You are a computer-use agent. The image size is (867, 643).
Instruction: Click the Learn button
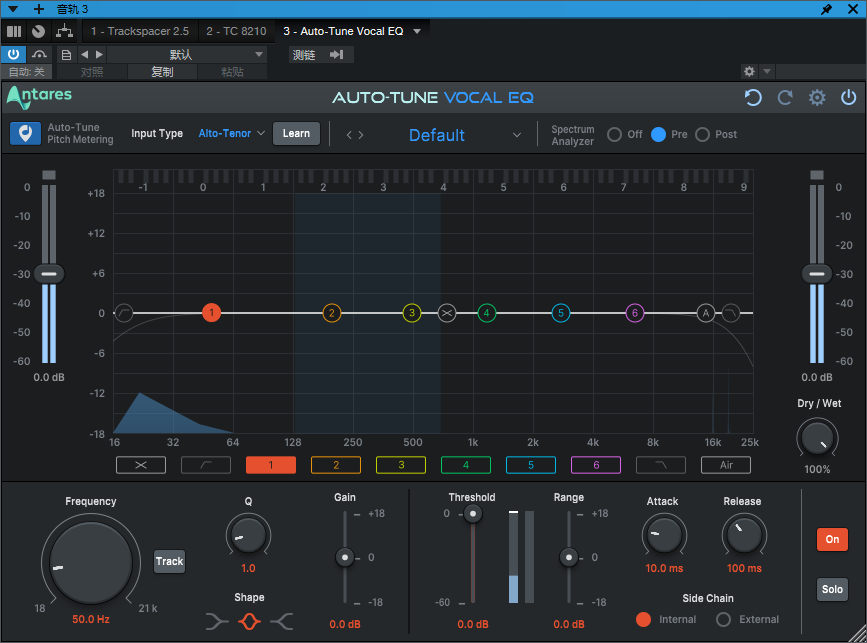(x=296, y=133)
